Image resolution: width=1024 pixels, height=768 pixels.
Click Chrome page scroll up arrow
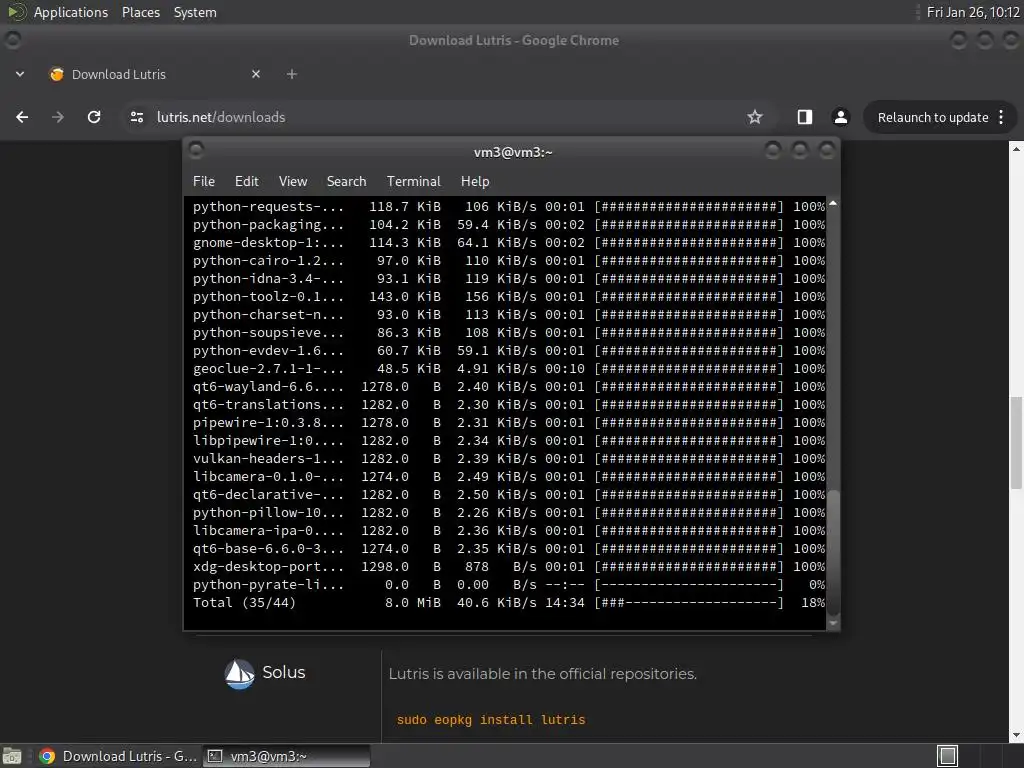tap(1016, 149)
